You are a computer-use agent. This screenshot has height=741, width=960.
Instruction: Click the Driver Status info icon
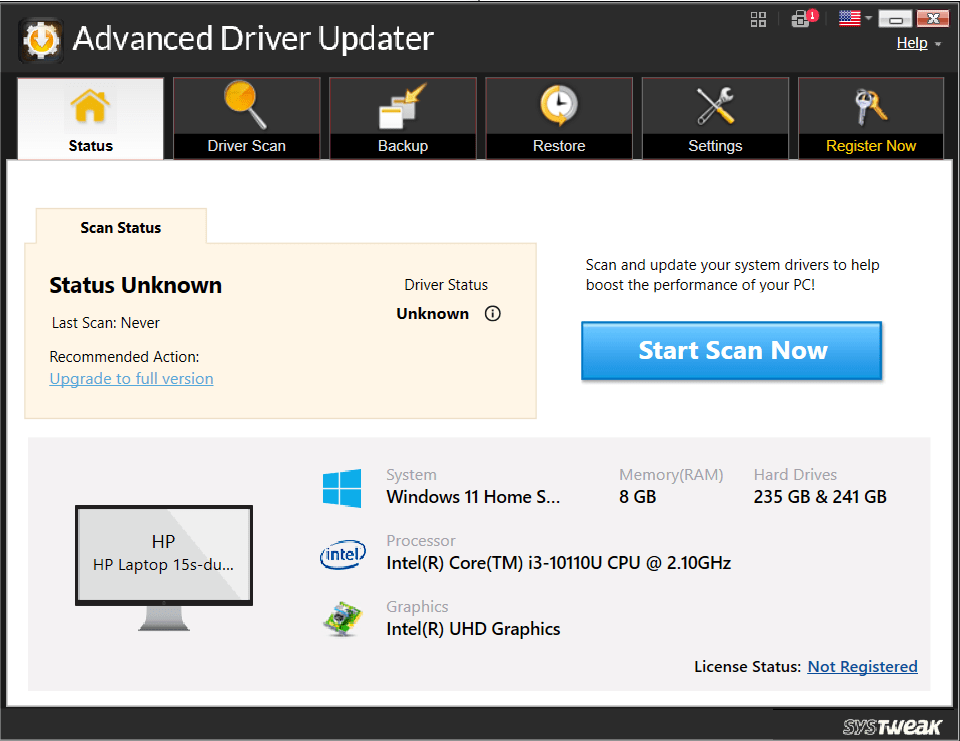click(492, 314)
